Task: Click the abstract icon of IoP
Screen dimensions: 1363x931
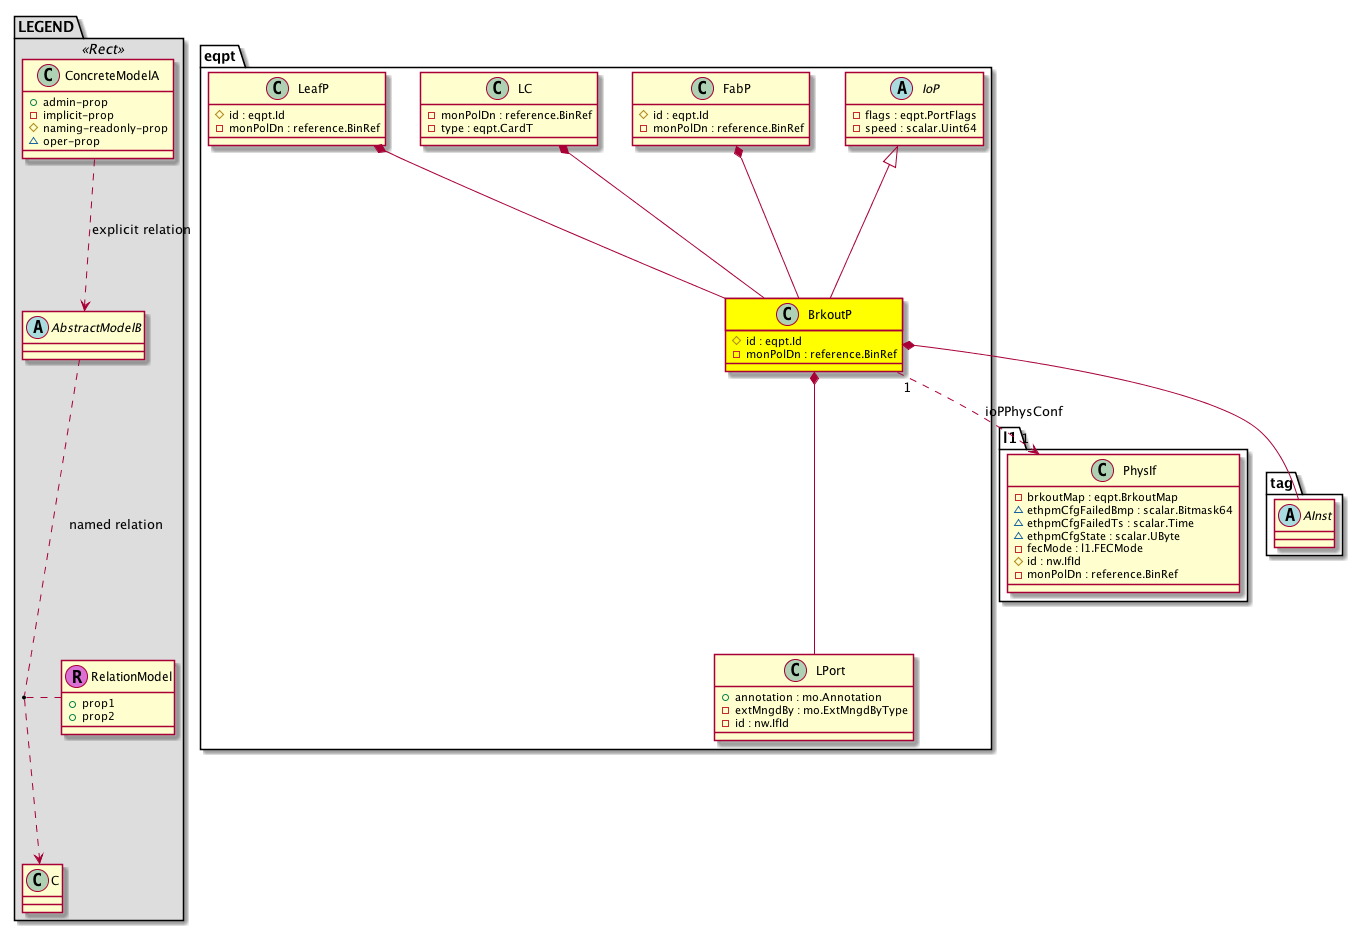Action: click(x=902, y=89)
